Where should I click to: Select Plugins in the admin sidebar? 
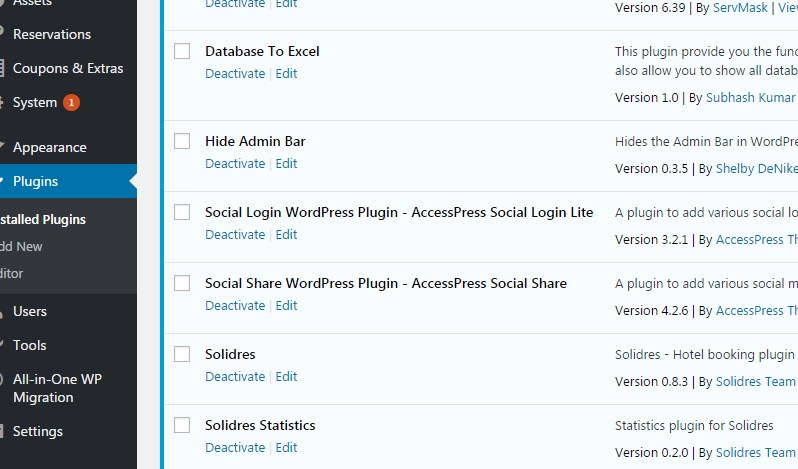point(36,181)
